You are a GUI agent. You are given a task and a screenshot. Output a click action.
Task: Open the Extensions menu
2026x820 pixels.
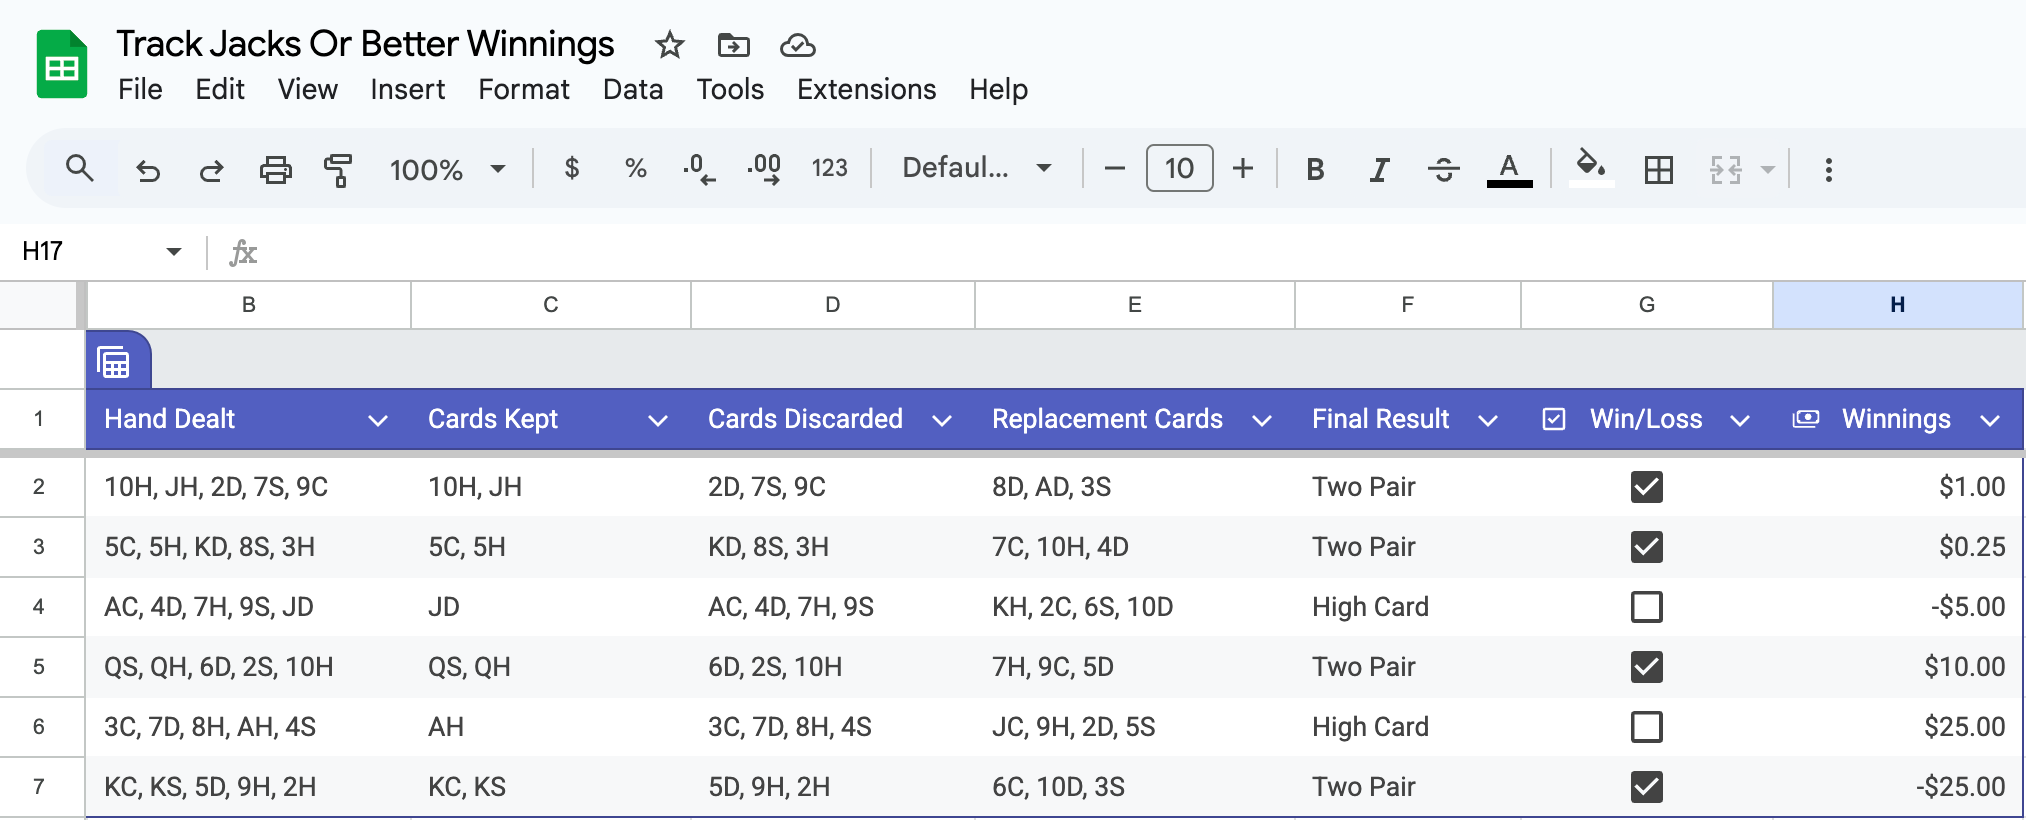pyautogui.click(x=866, y=90)
